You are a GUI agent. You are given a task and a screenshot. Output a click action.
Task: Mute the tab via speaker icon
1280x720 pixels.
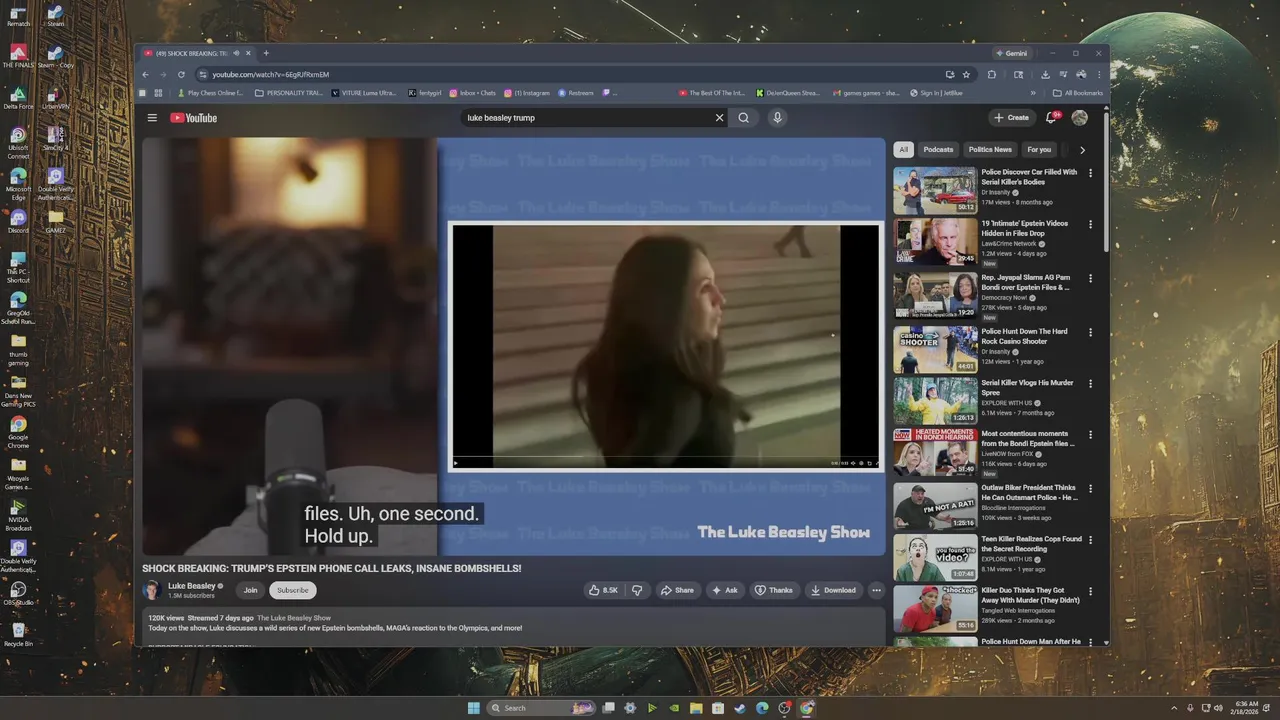[x=236, y=53]
